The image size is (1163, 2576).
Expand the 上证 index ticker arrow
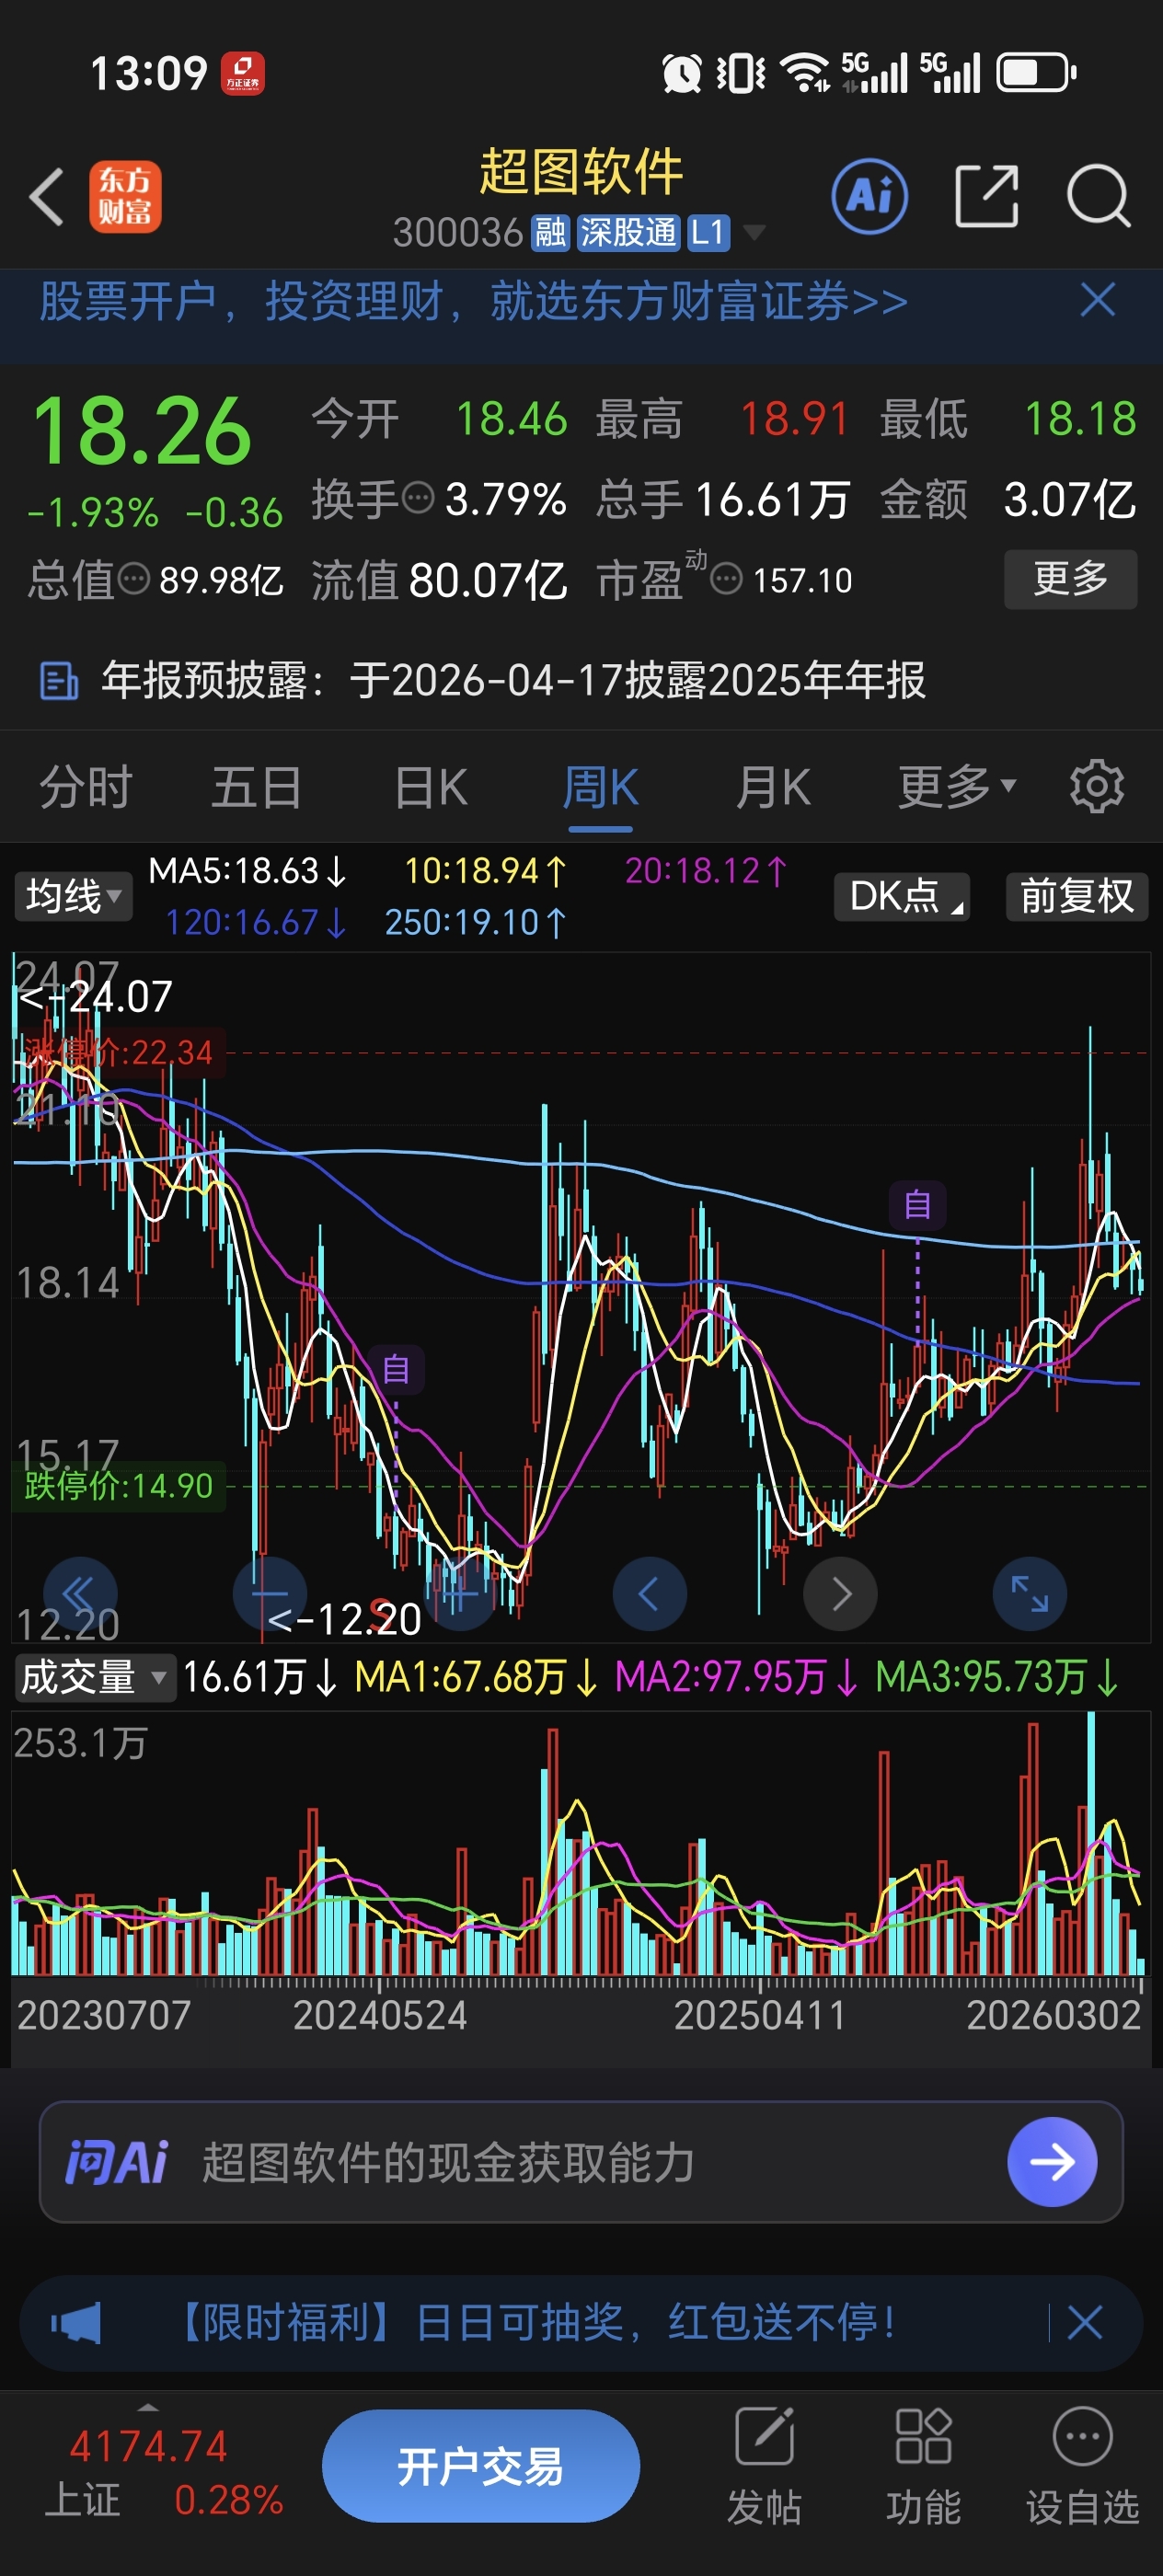148,2408
